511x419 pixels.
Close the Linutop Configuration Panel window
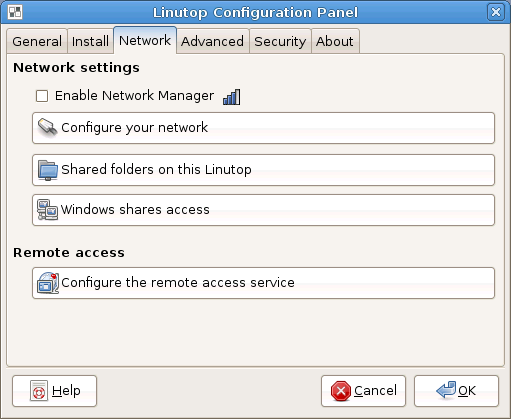(496, 12)
